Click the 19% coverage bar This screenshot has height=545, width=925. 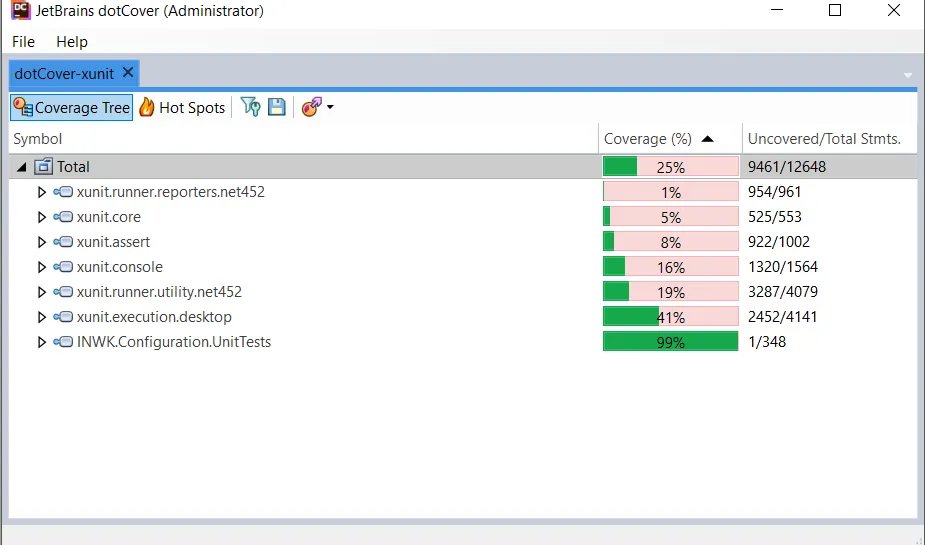point(671,292)
